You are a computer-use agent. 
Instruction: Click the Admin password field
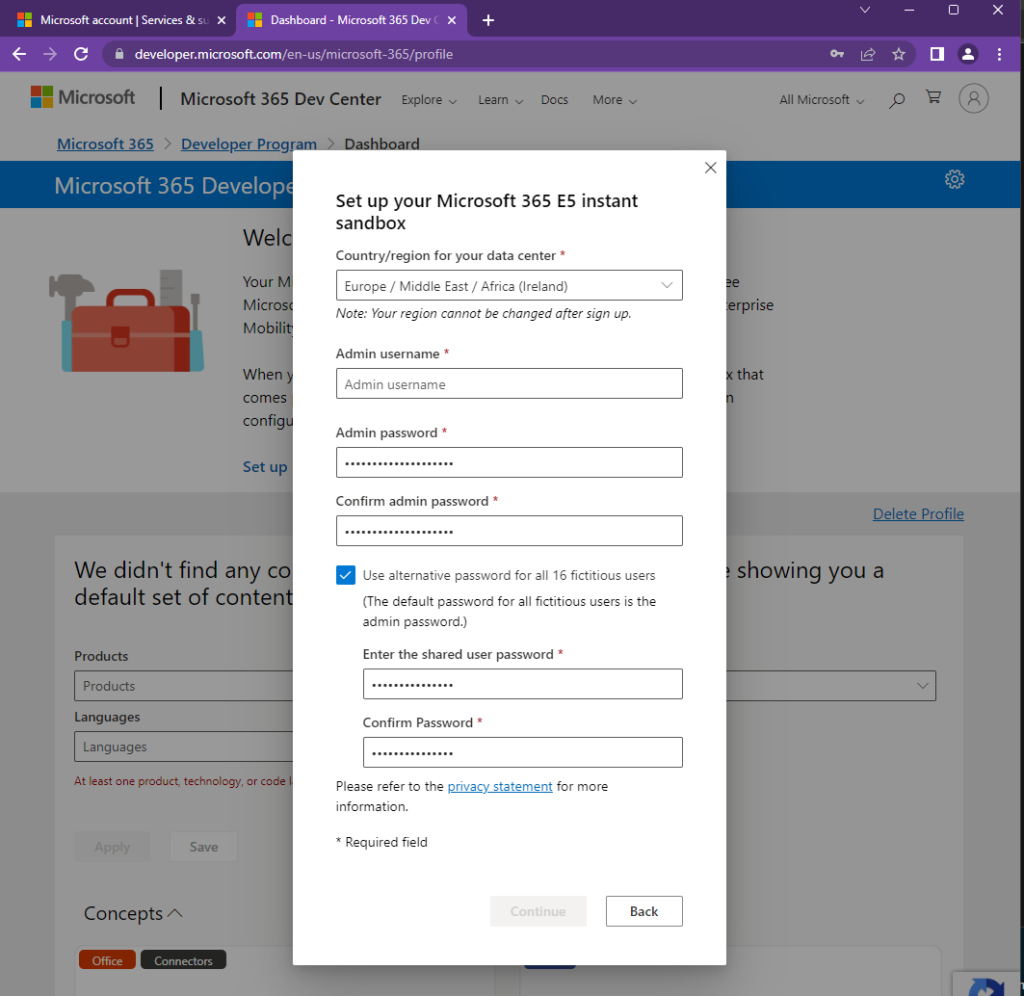pos(509,462)
